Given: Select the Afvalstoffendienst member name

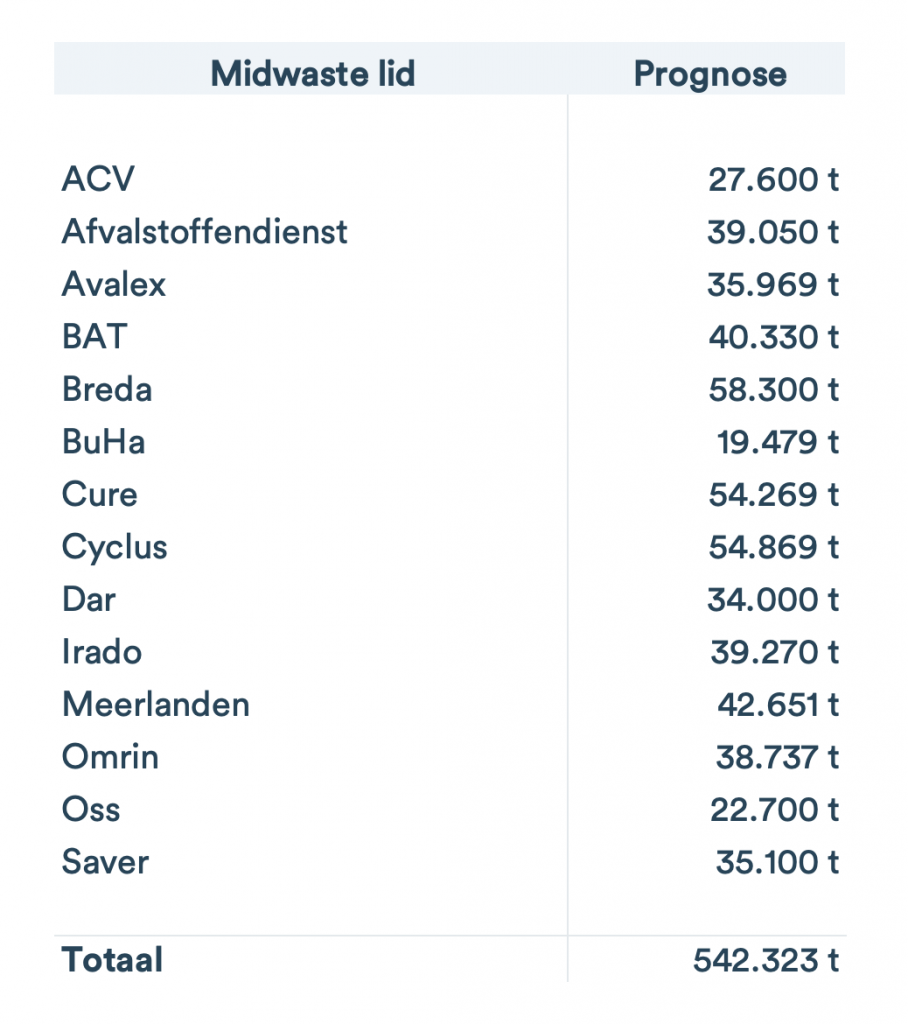Looking at the screenshot, I should tap(205, 232).
